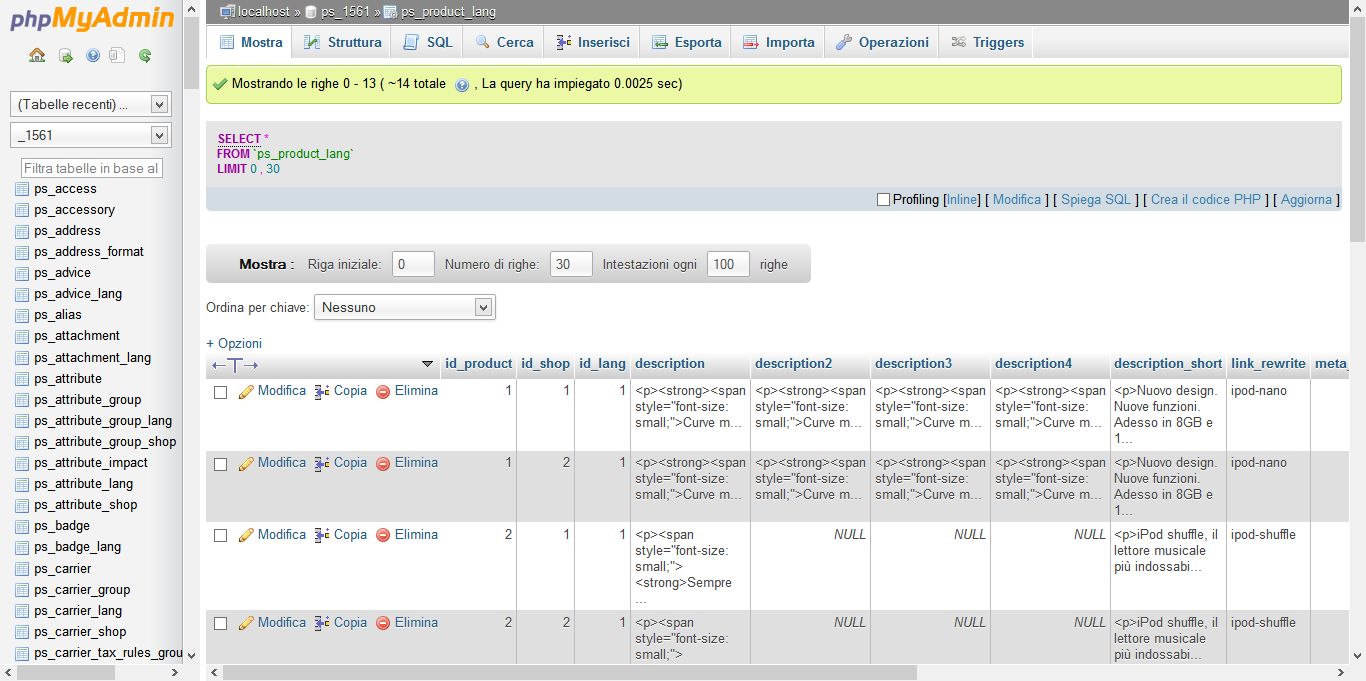Click red delete icon for first row

[383, 392]
